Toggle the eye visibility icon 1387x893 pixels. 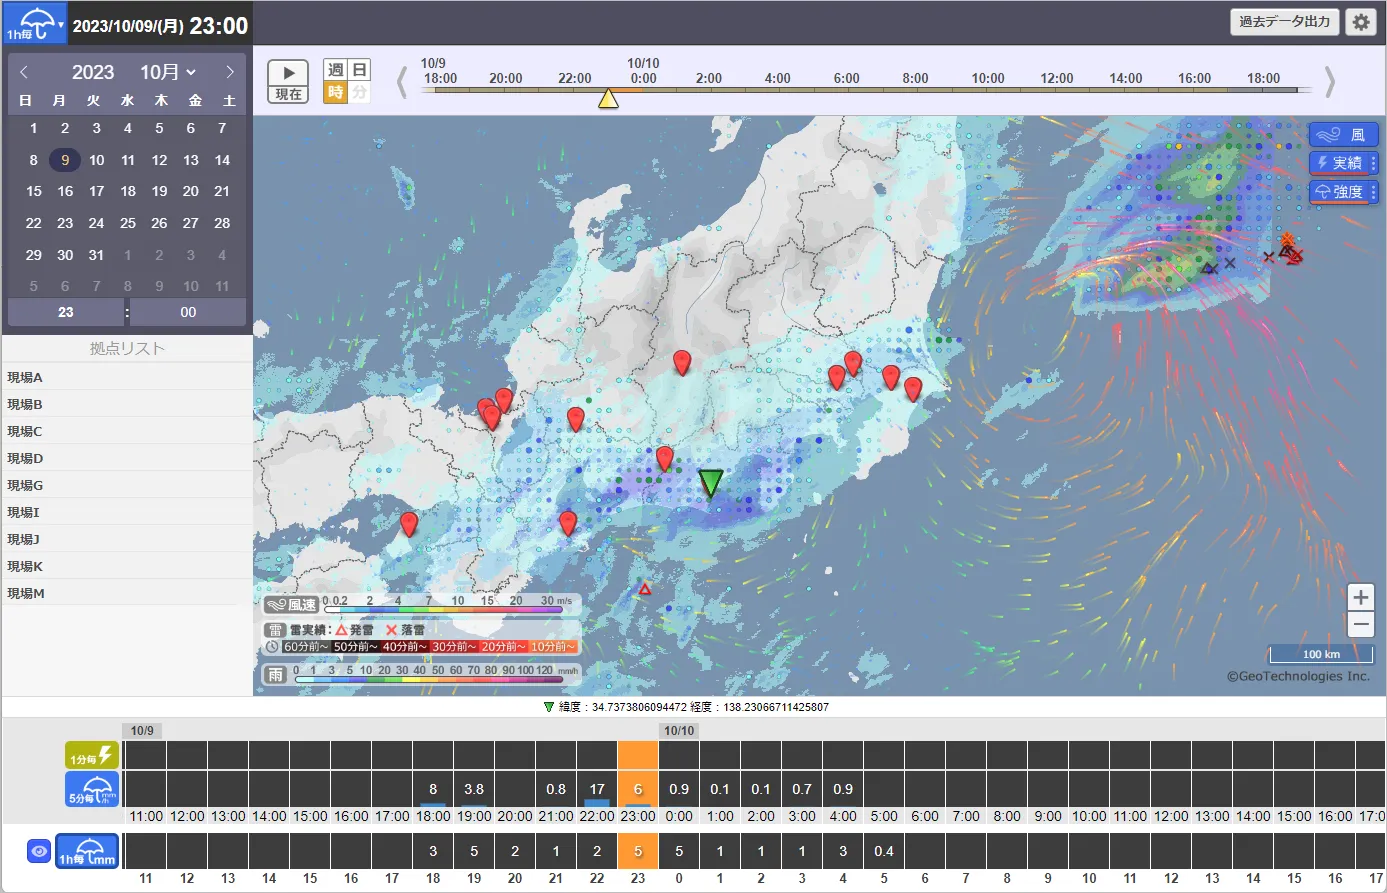[x=39, y=851]
